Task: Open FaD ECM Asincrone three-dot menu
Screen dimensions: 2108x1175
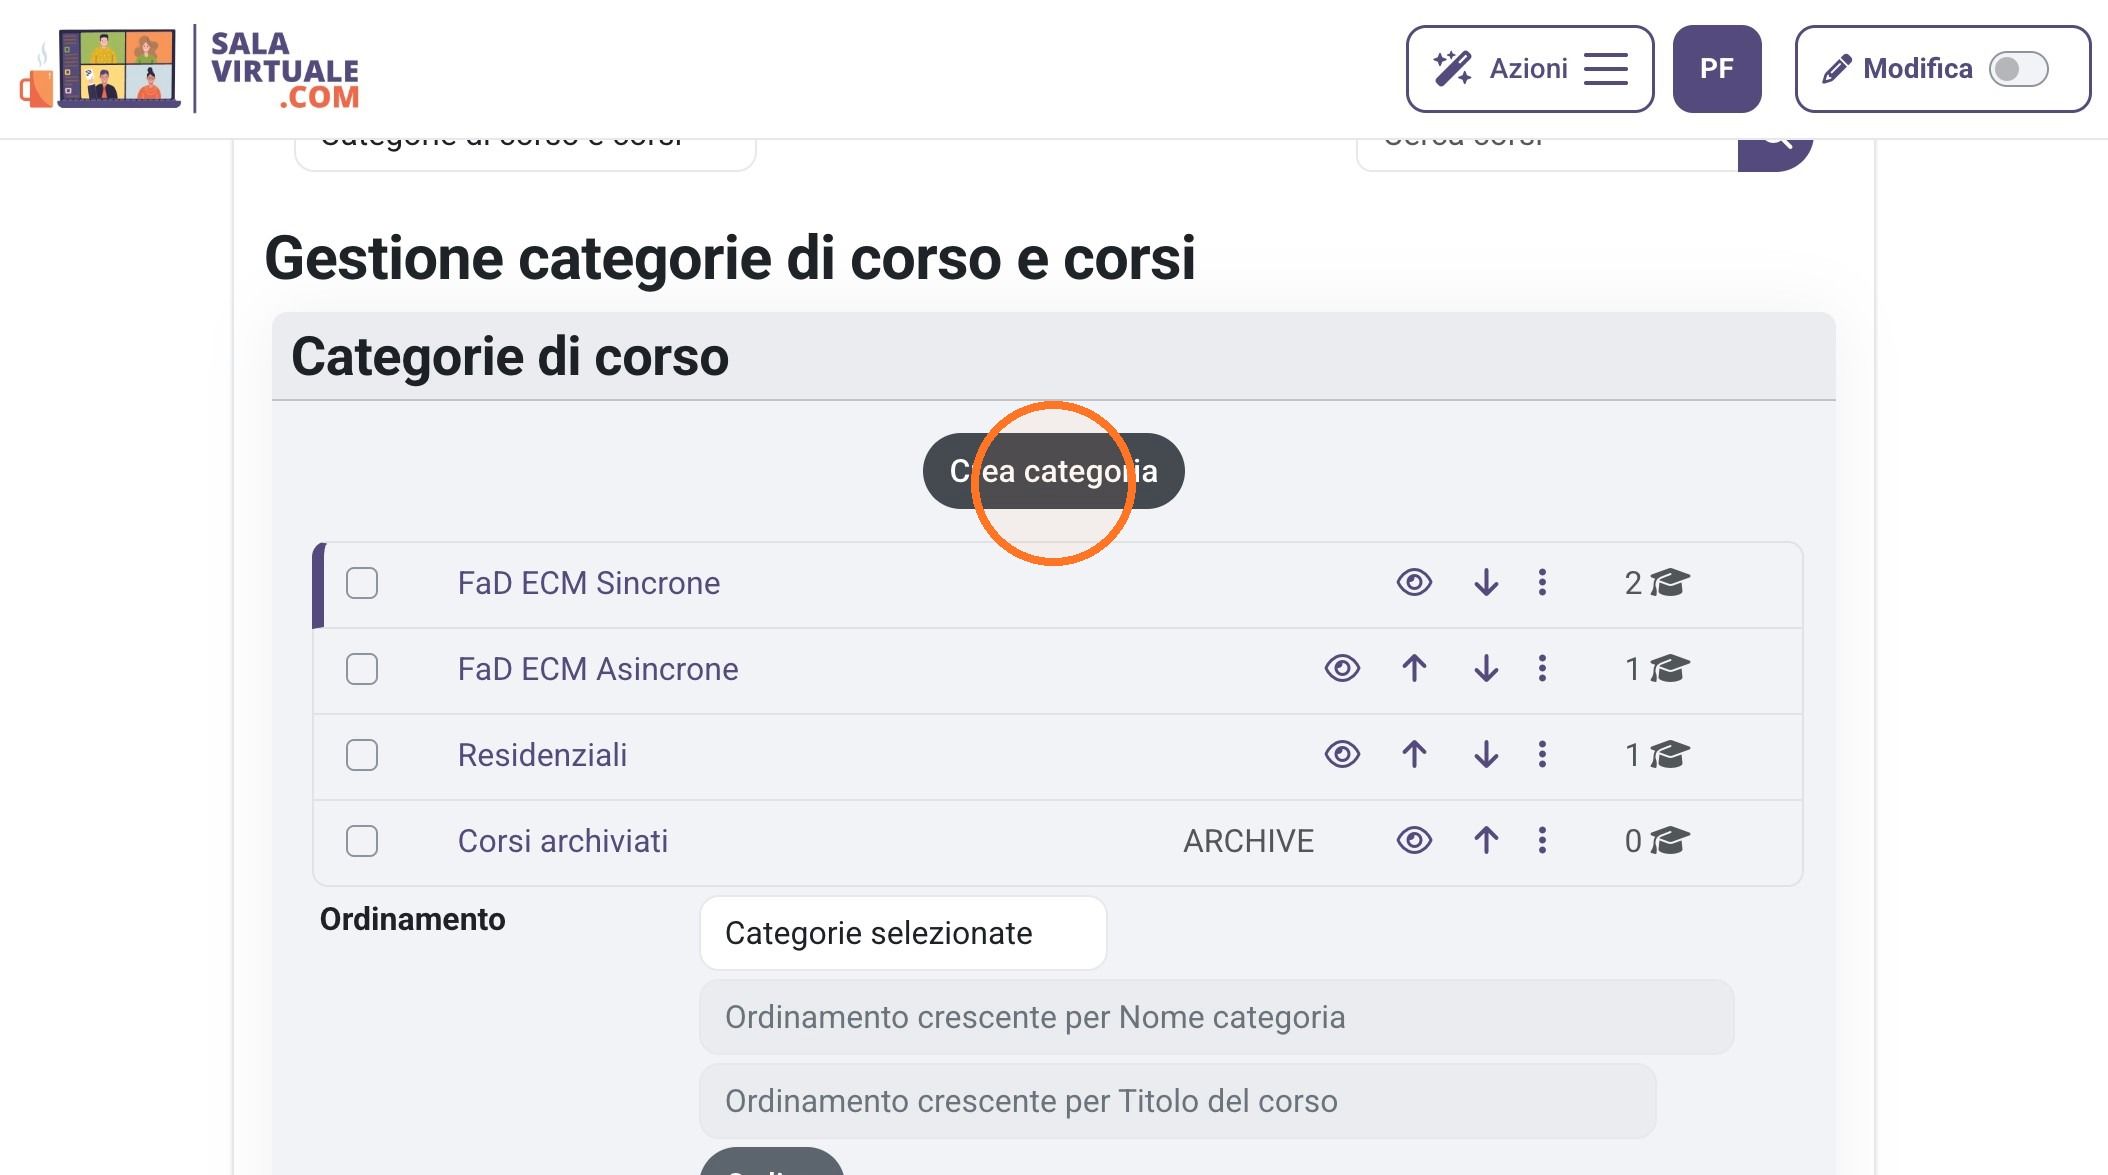Action: (1542, 668)
